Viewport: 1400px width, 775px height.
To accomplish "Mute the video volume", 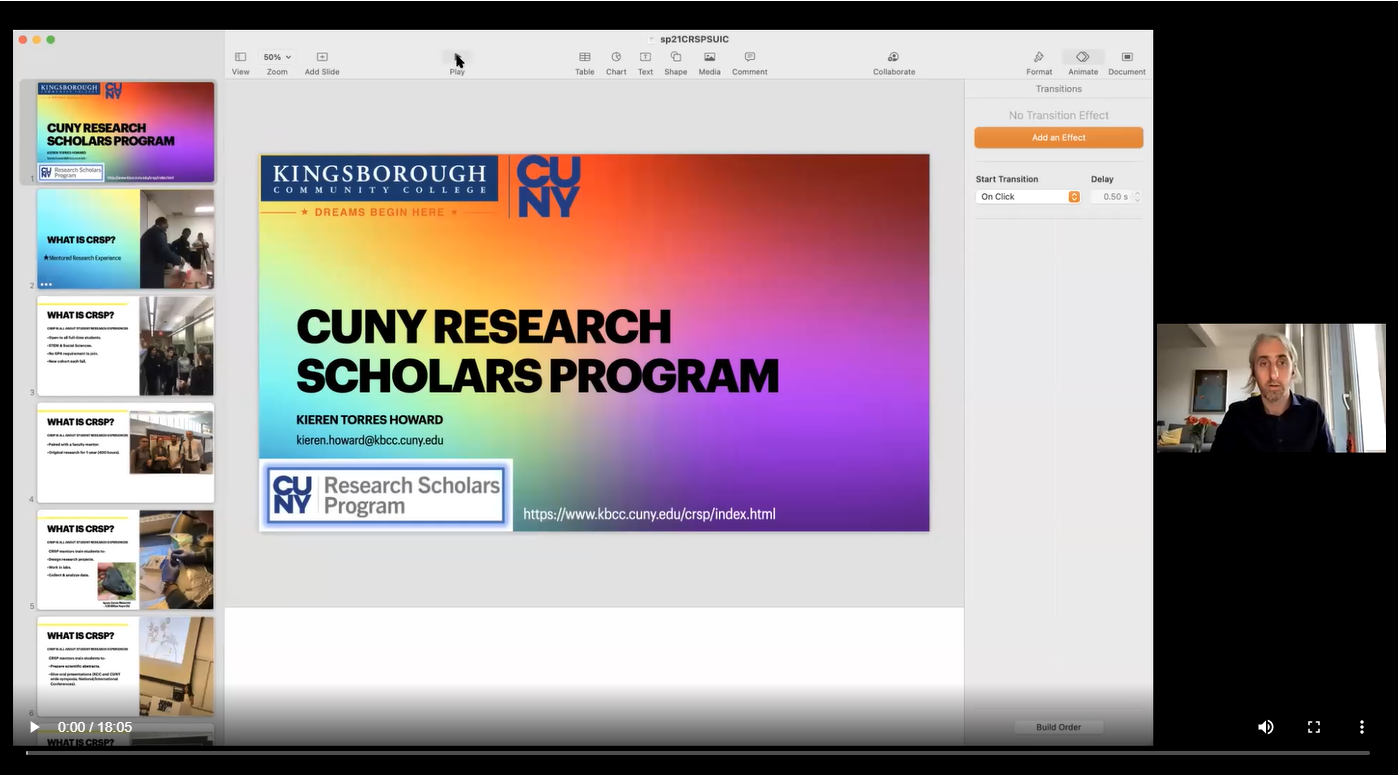I will tap(1266, 727).
